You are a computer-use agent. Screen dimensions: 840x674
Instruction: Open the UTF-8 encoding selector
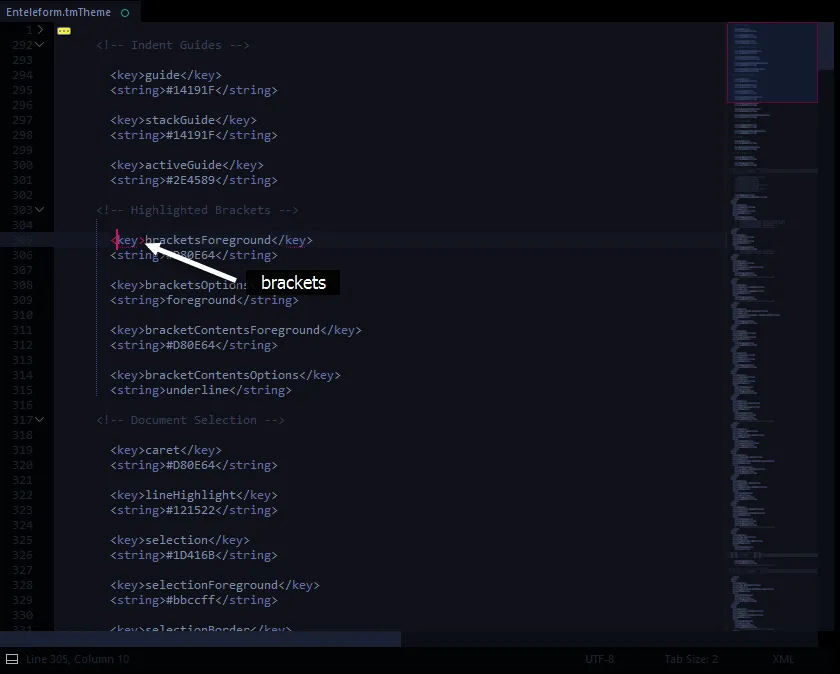599,659
